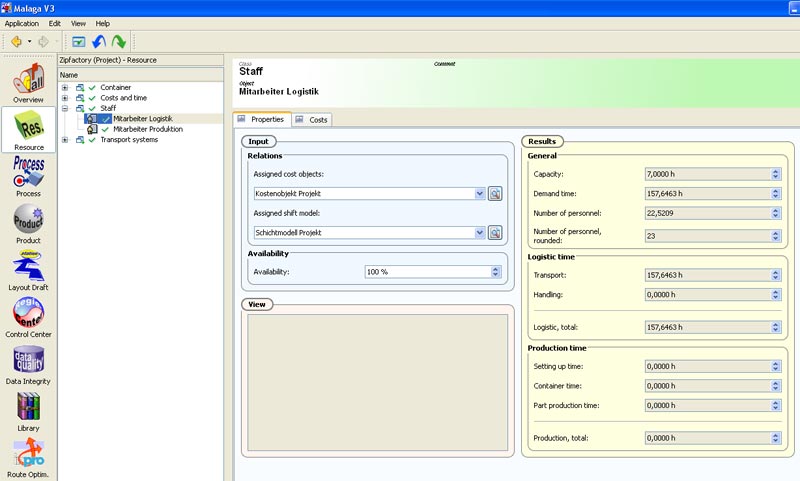800x481 pixels.
Task: Click the Costs tab icon
Action: point(299,119)
